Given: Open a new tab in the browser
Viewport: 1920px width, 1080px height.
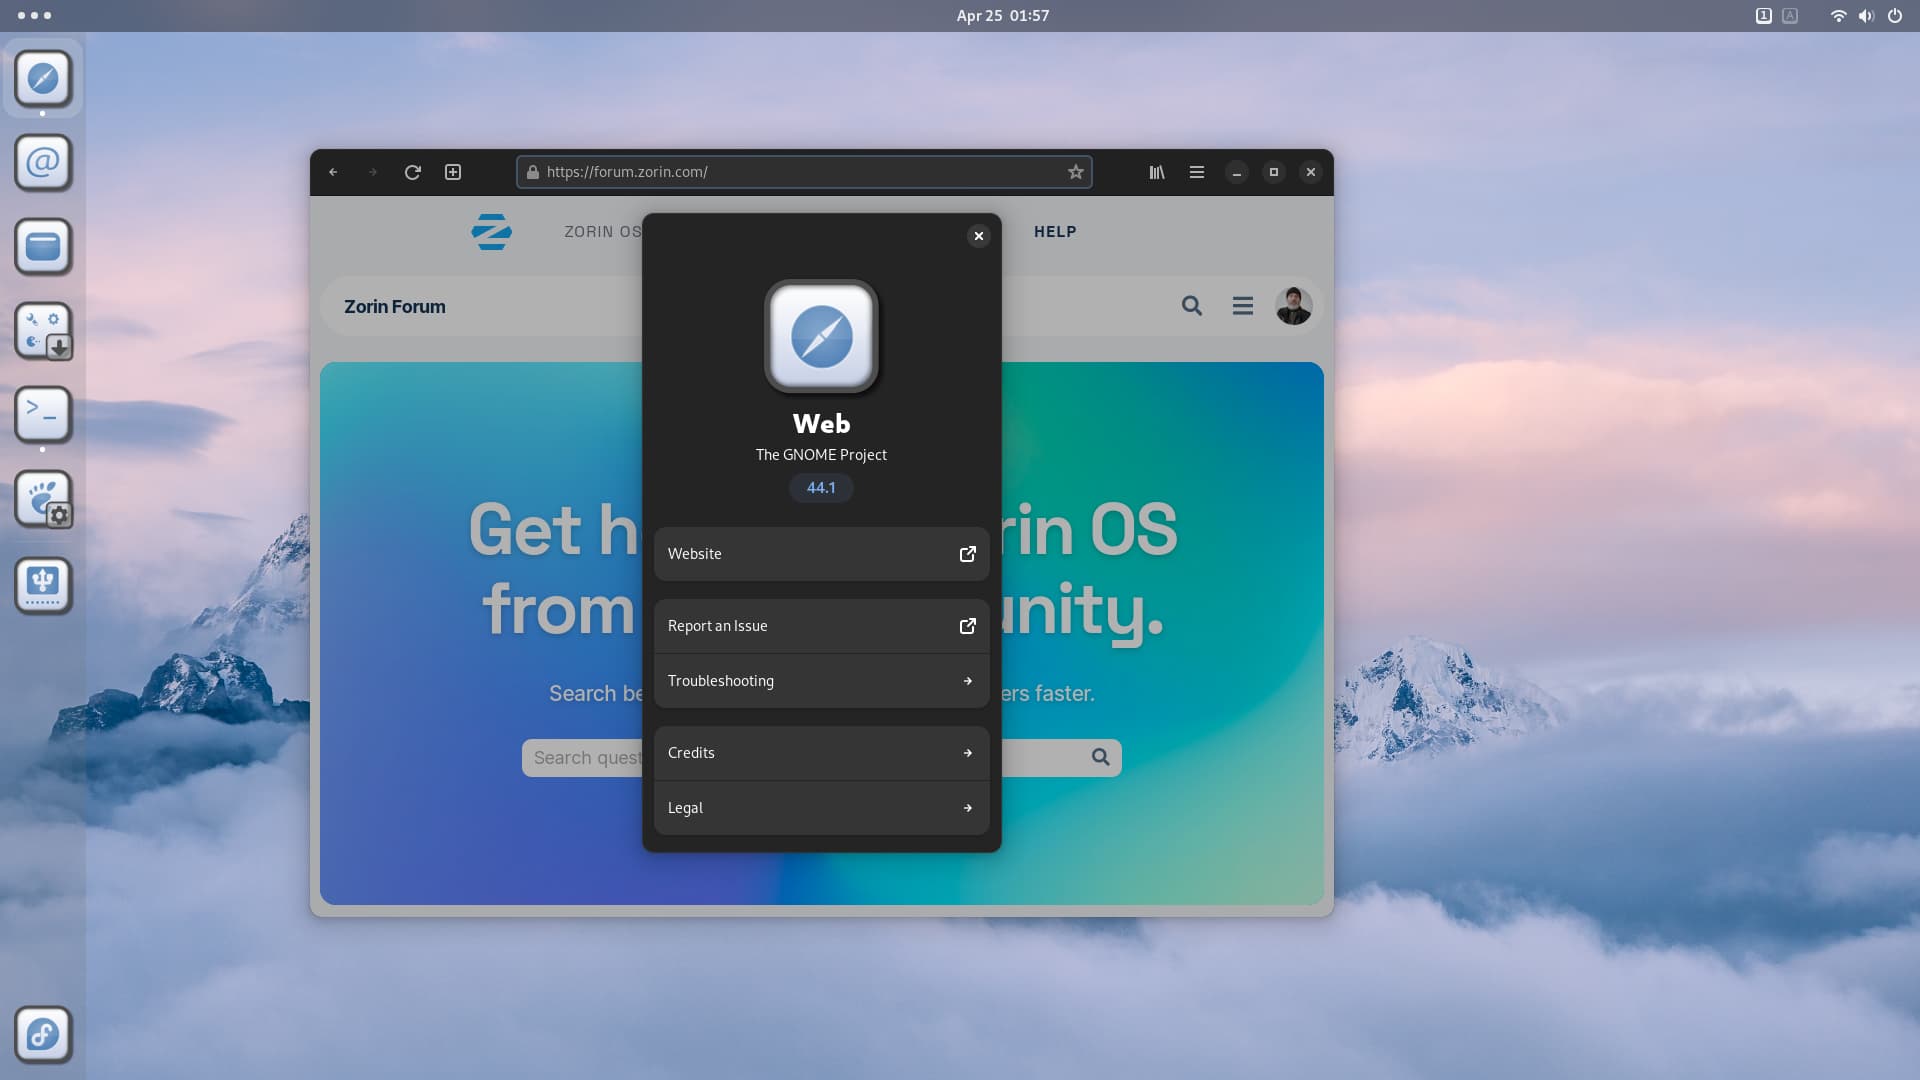Looking at the screenshot, I should click(453, 172).
